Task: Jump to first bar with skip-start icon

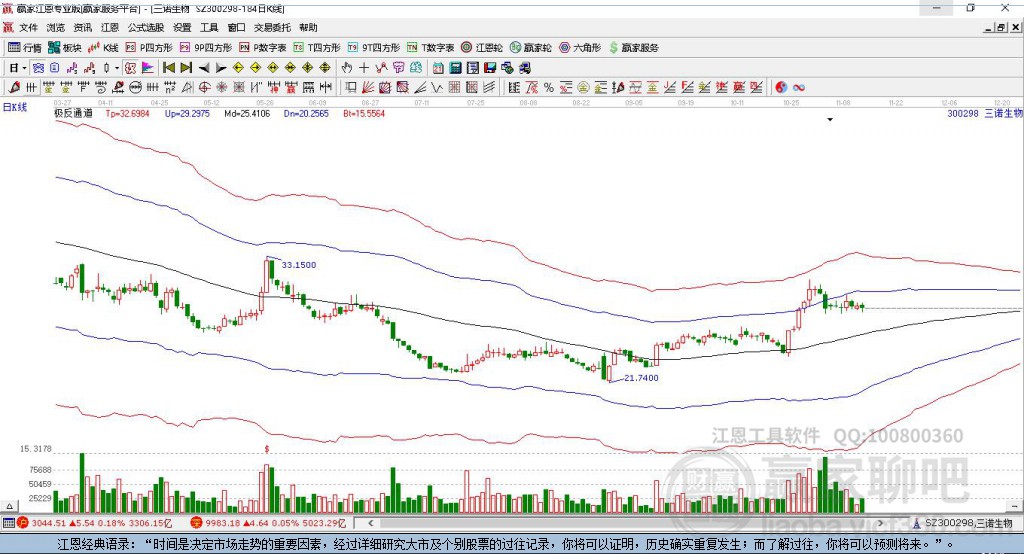Action: pos(169,68)
